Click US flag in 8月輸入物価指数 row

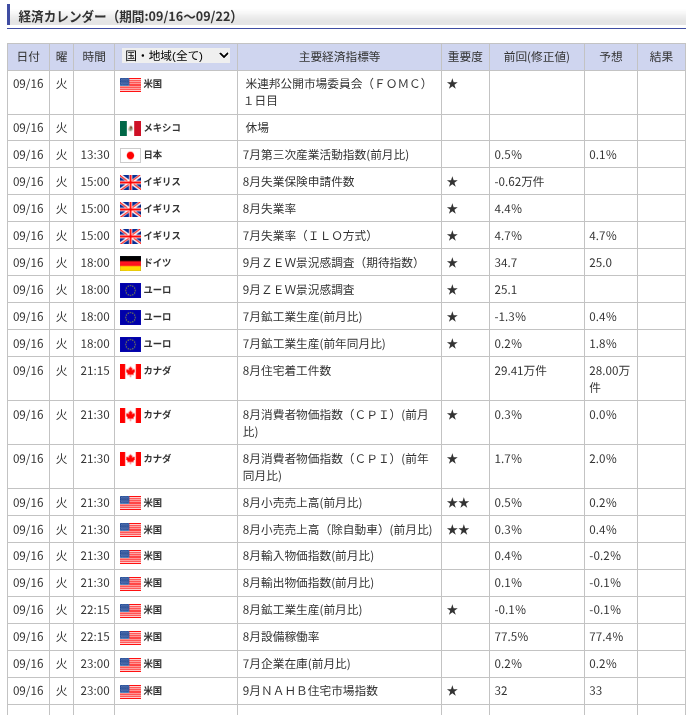130,556
